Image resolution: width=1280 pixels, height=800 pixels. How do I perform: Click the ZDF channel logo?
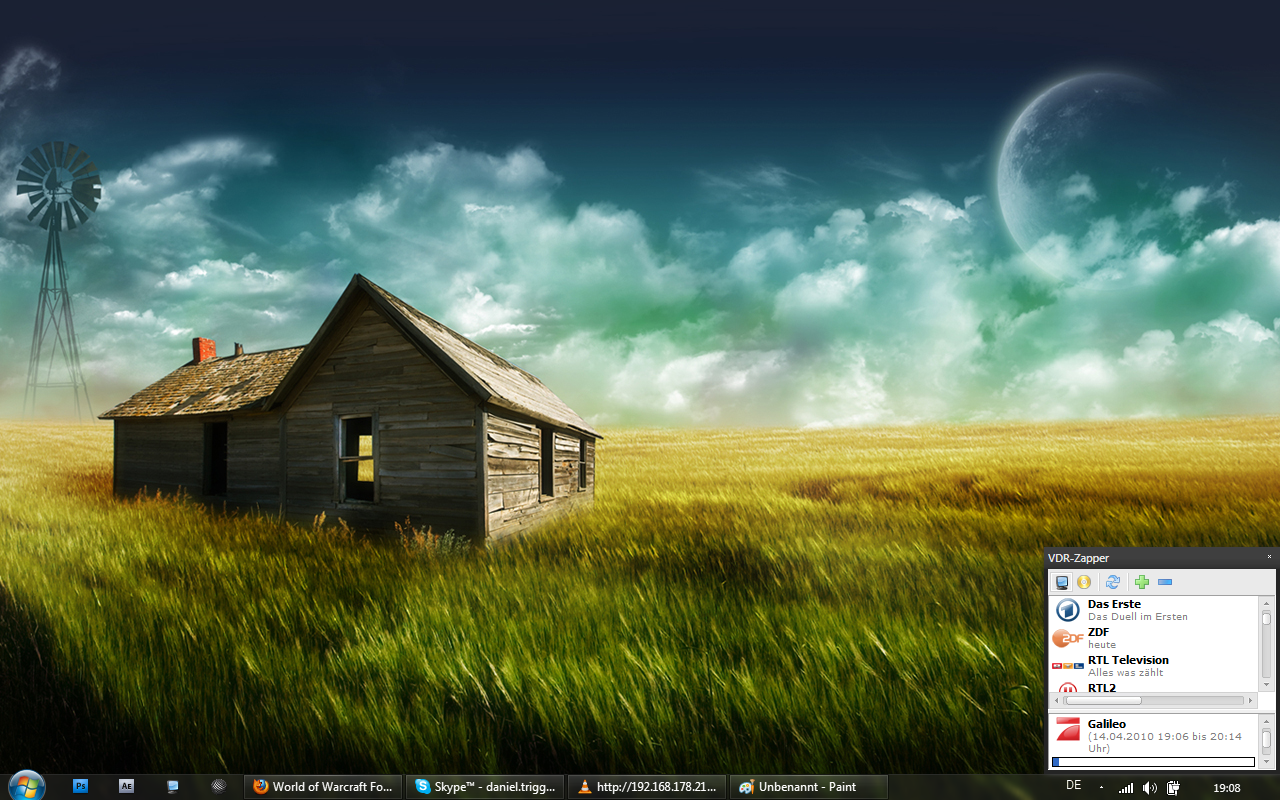point(1068,638)
